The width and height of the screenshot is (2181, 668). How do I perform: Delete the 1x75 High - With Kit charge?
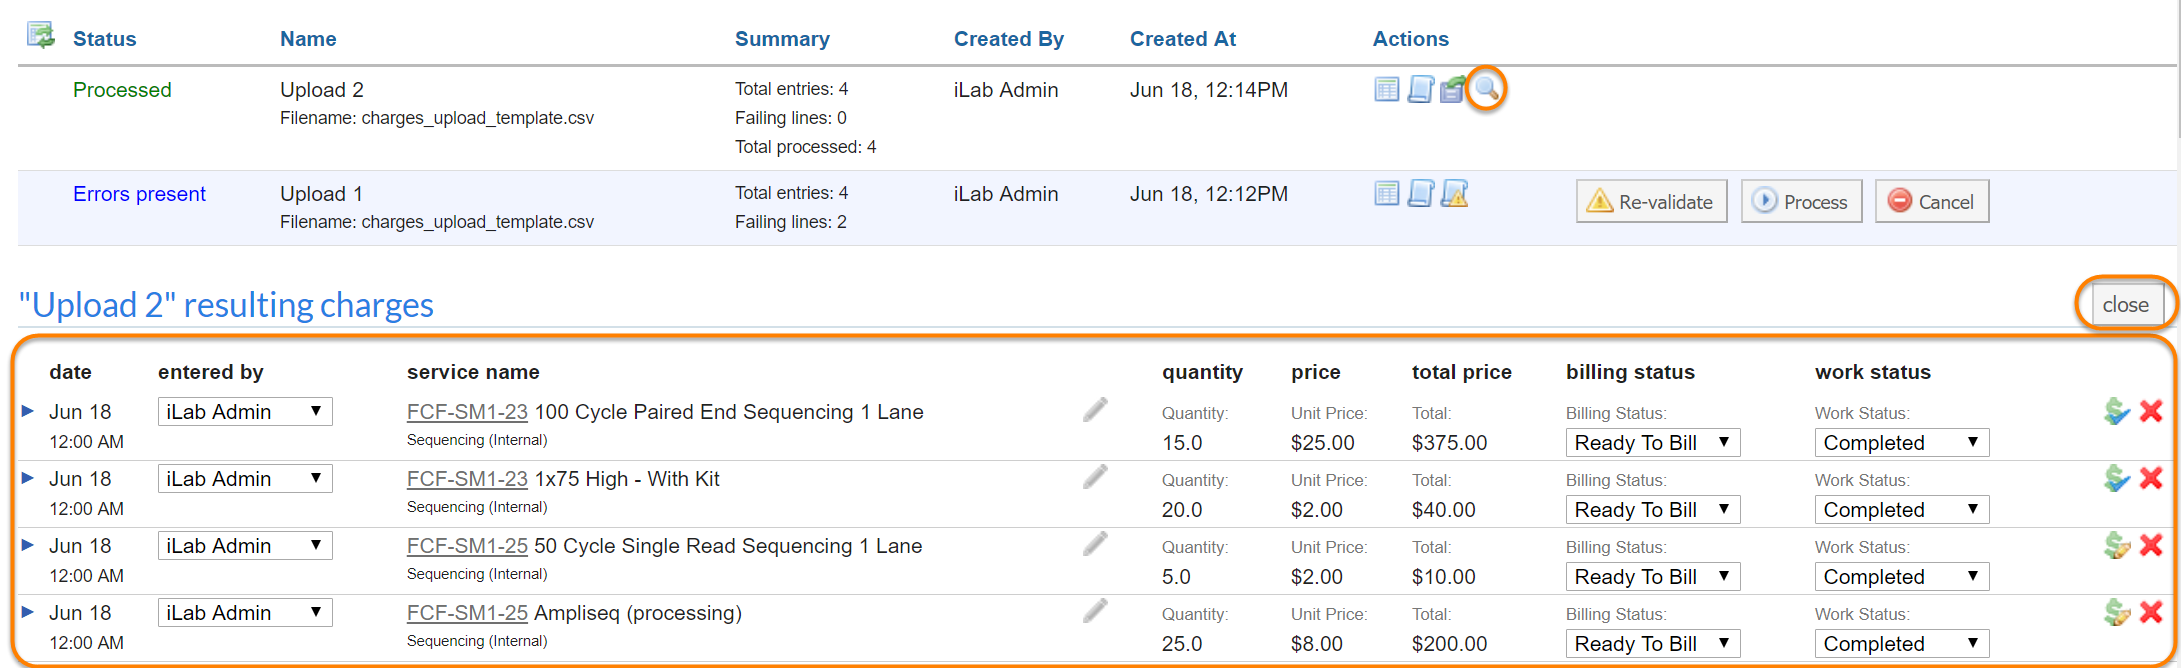2151,478
